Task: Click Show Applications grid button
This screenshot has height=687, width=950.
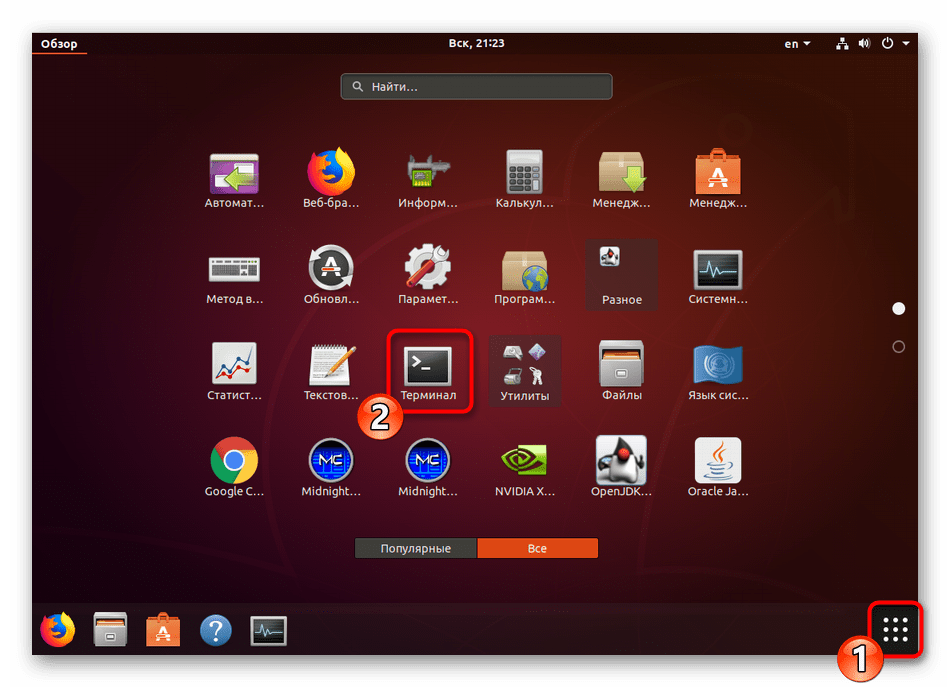Action: point(895,629)
